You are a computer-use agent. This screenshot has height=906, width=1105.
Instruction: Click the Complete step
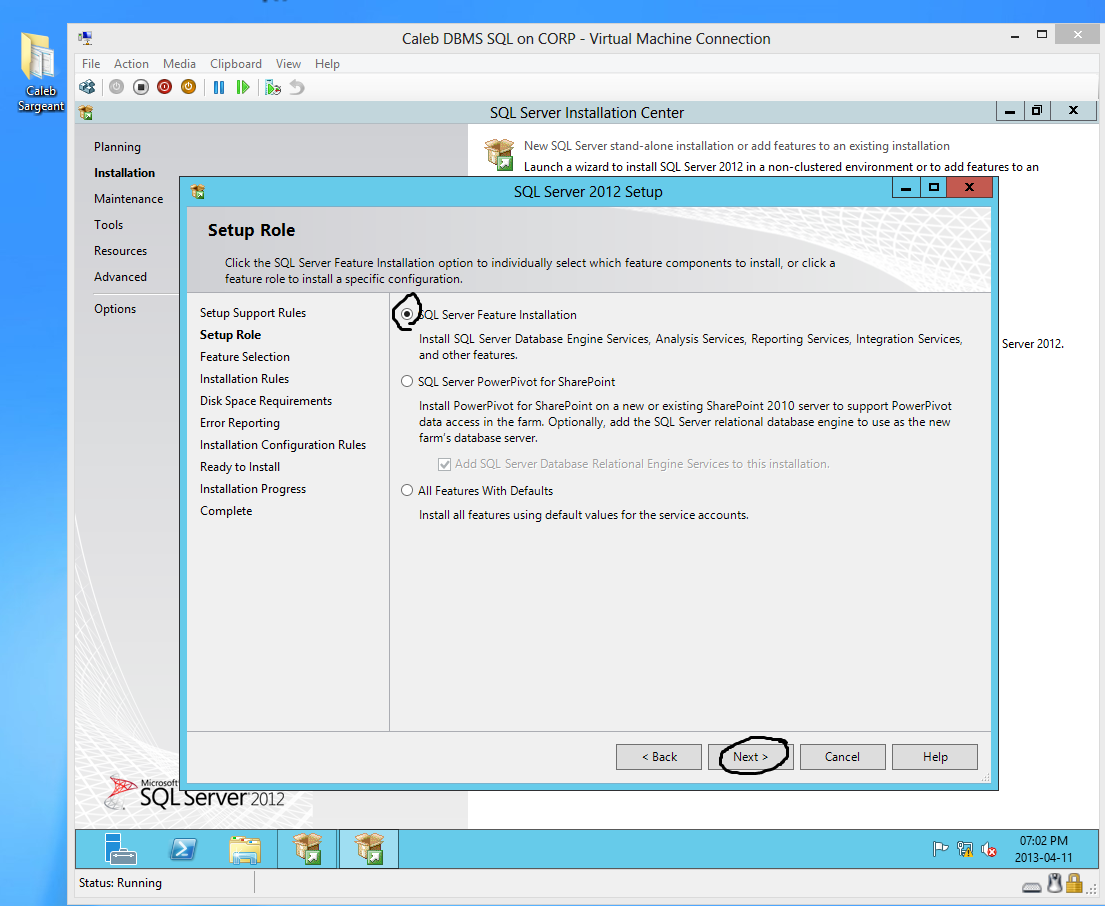click(226, 511)
